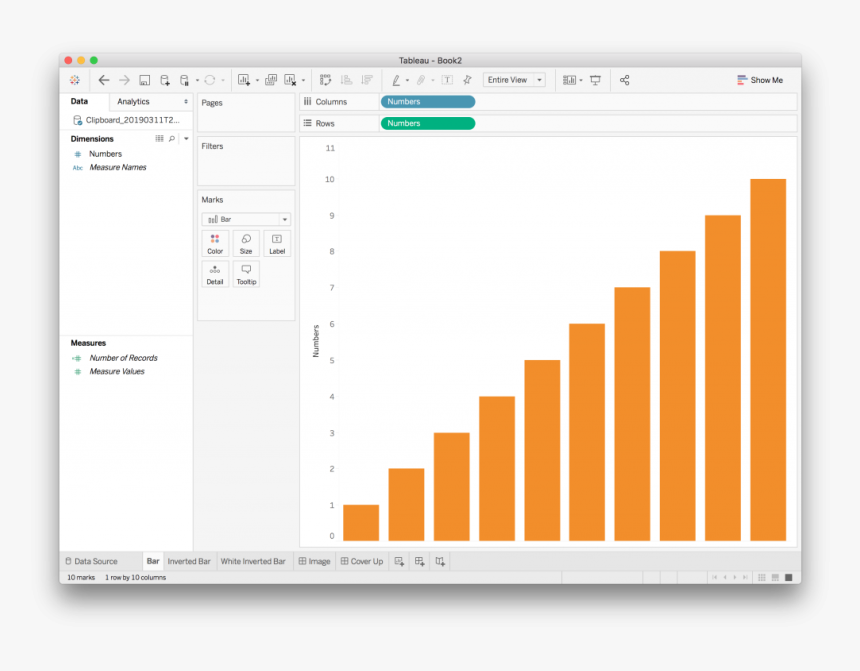Select the White Inverted Bar sheet tab
The image size is (860, 671).
253,561
